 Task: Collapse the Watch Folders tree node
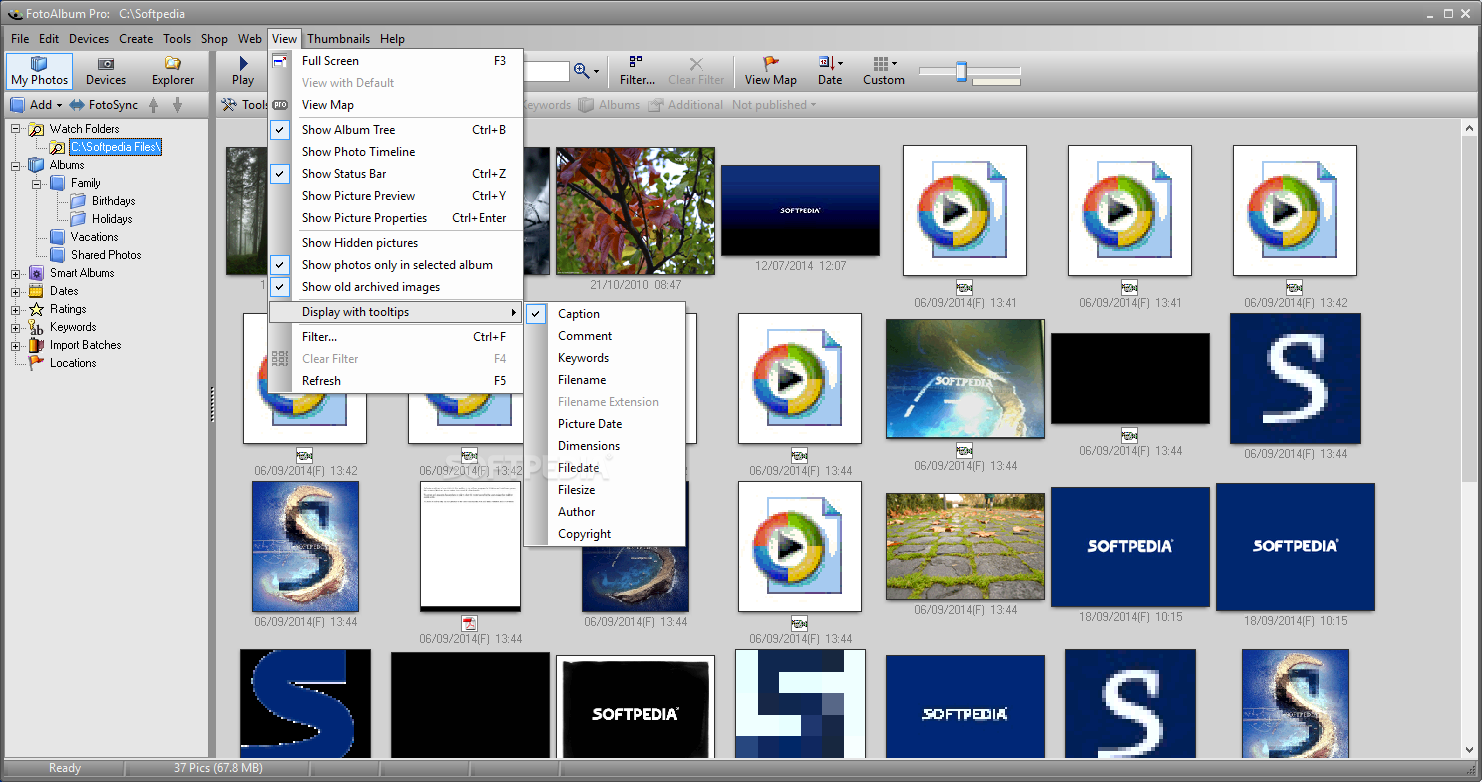16,129
